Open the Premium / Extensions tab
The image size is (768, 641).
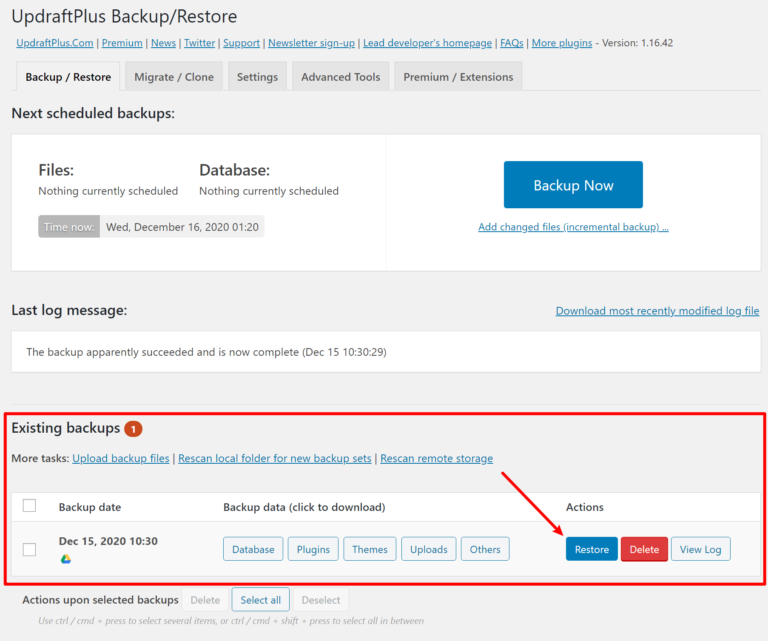click(458, 77)
